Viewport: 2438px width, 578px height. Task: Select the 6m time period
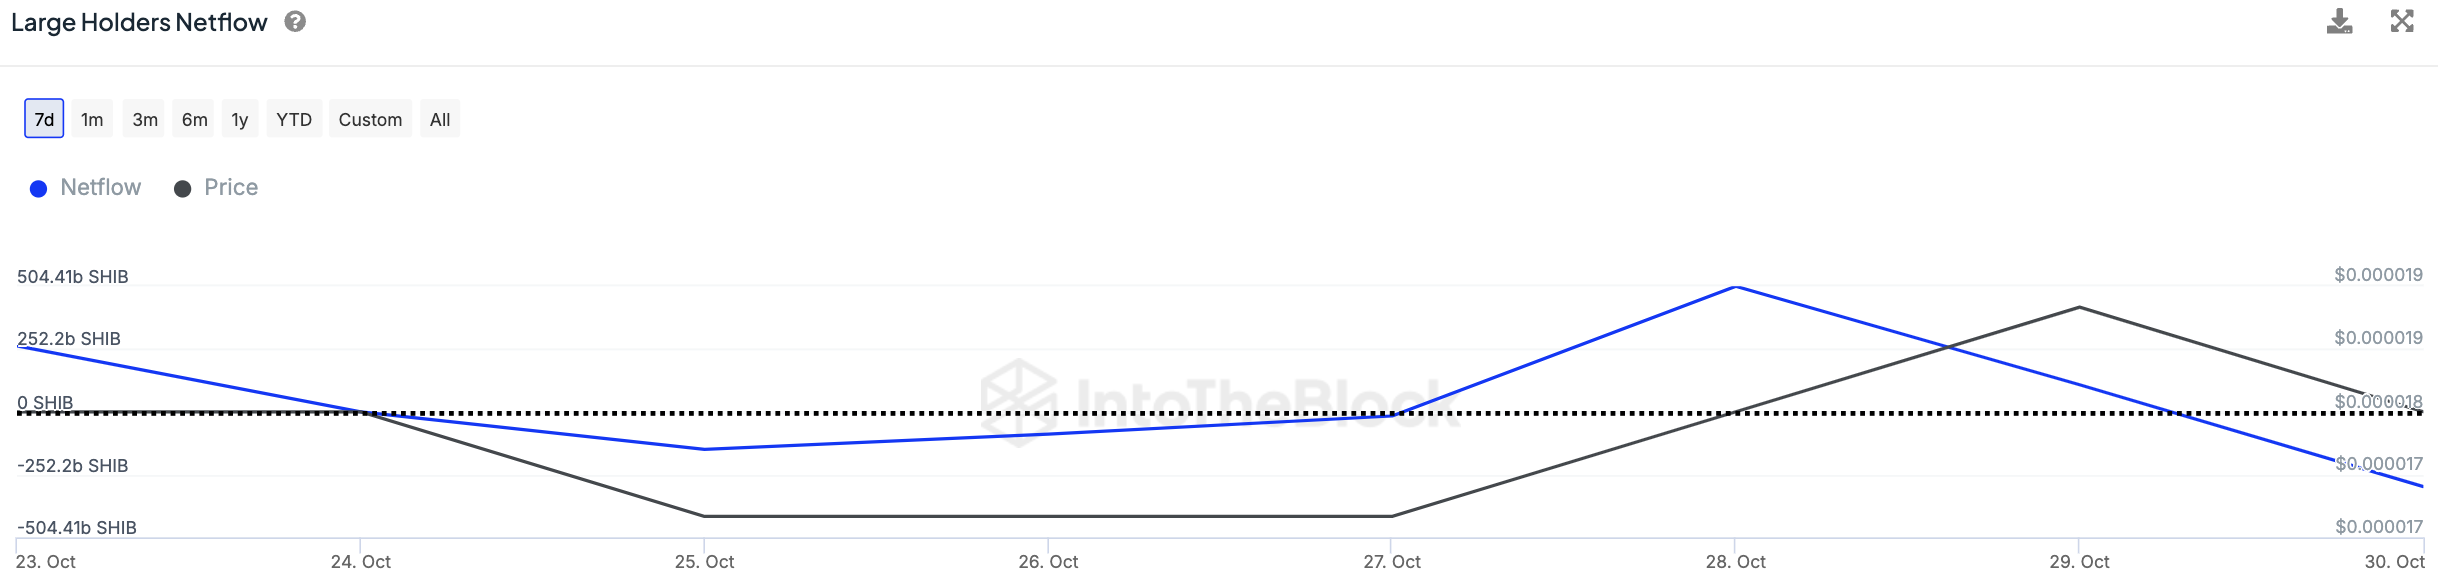pos(194,119)
